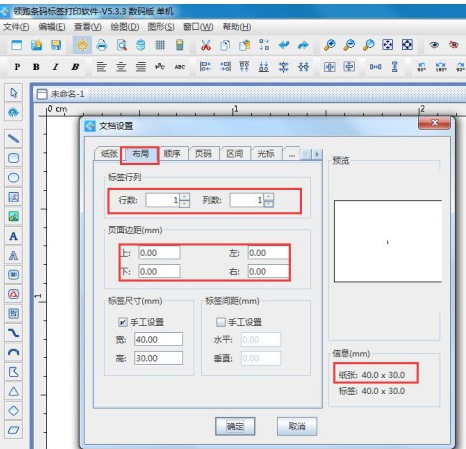The width and height of the screenshot is (466, 449).
Task: Click the 取消 button
Action: pos(297,426)
